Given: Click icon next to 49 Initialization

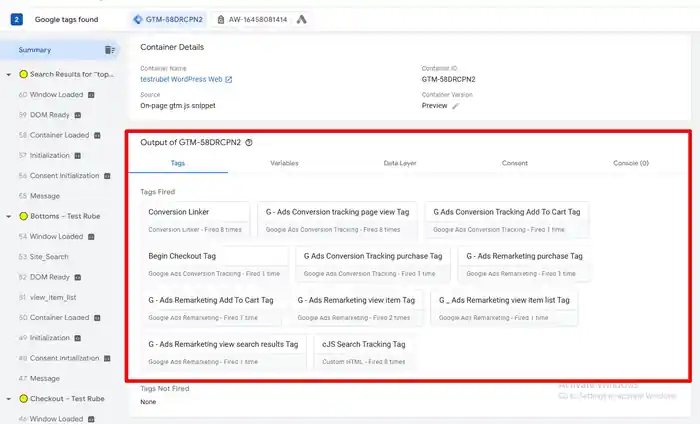Looking at the screenshot, I should click(x=78, y=338).
